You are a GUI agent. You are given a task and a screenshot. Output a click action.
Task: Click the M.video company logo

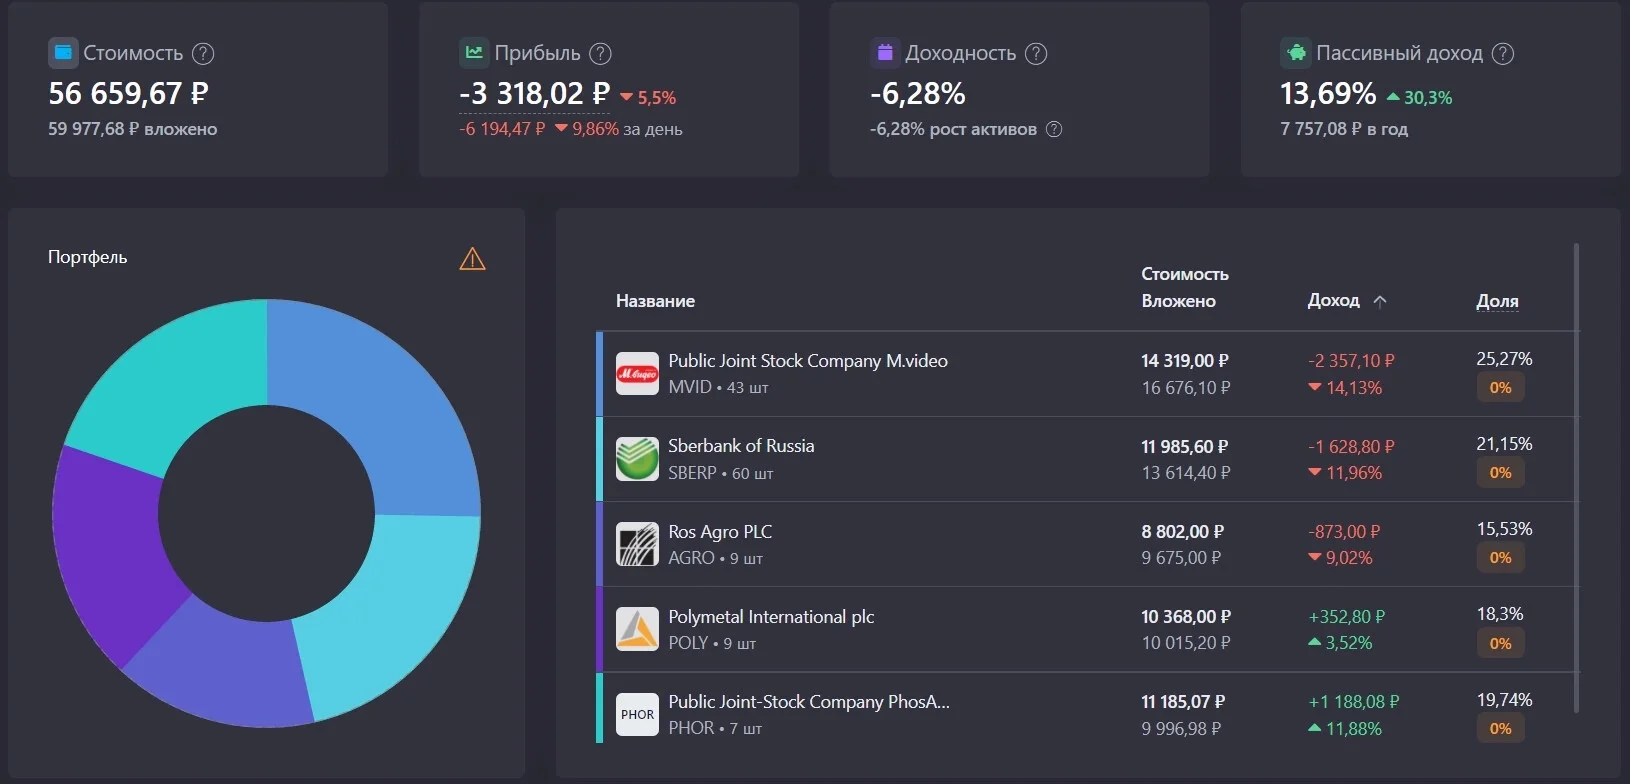tap(637, 374)
